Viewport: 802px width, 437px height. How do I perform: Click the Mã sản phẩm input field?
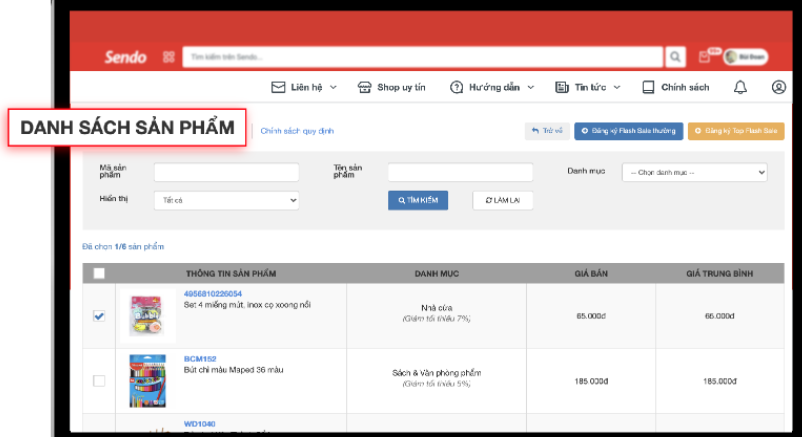226,173
